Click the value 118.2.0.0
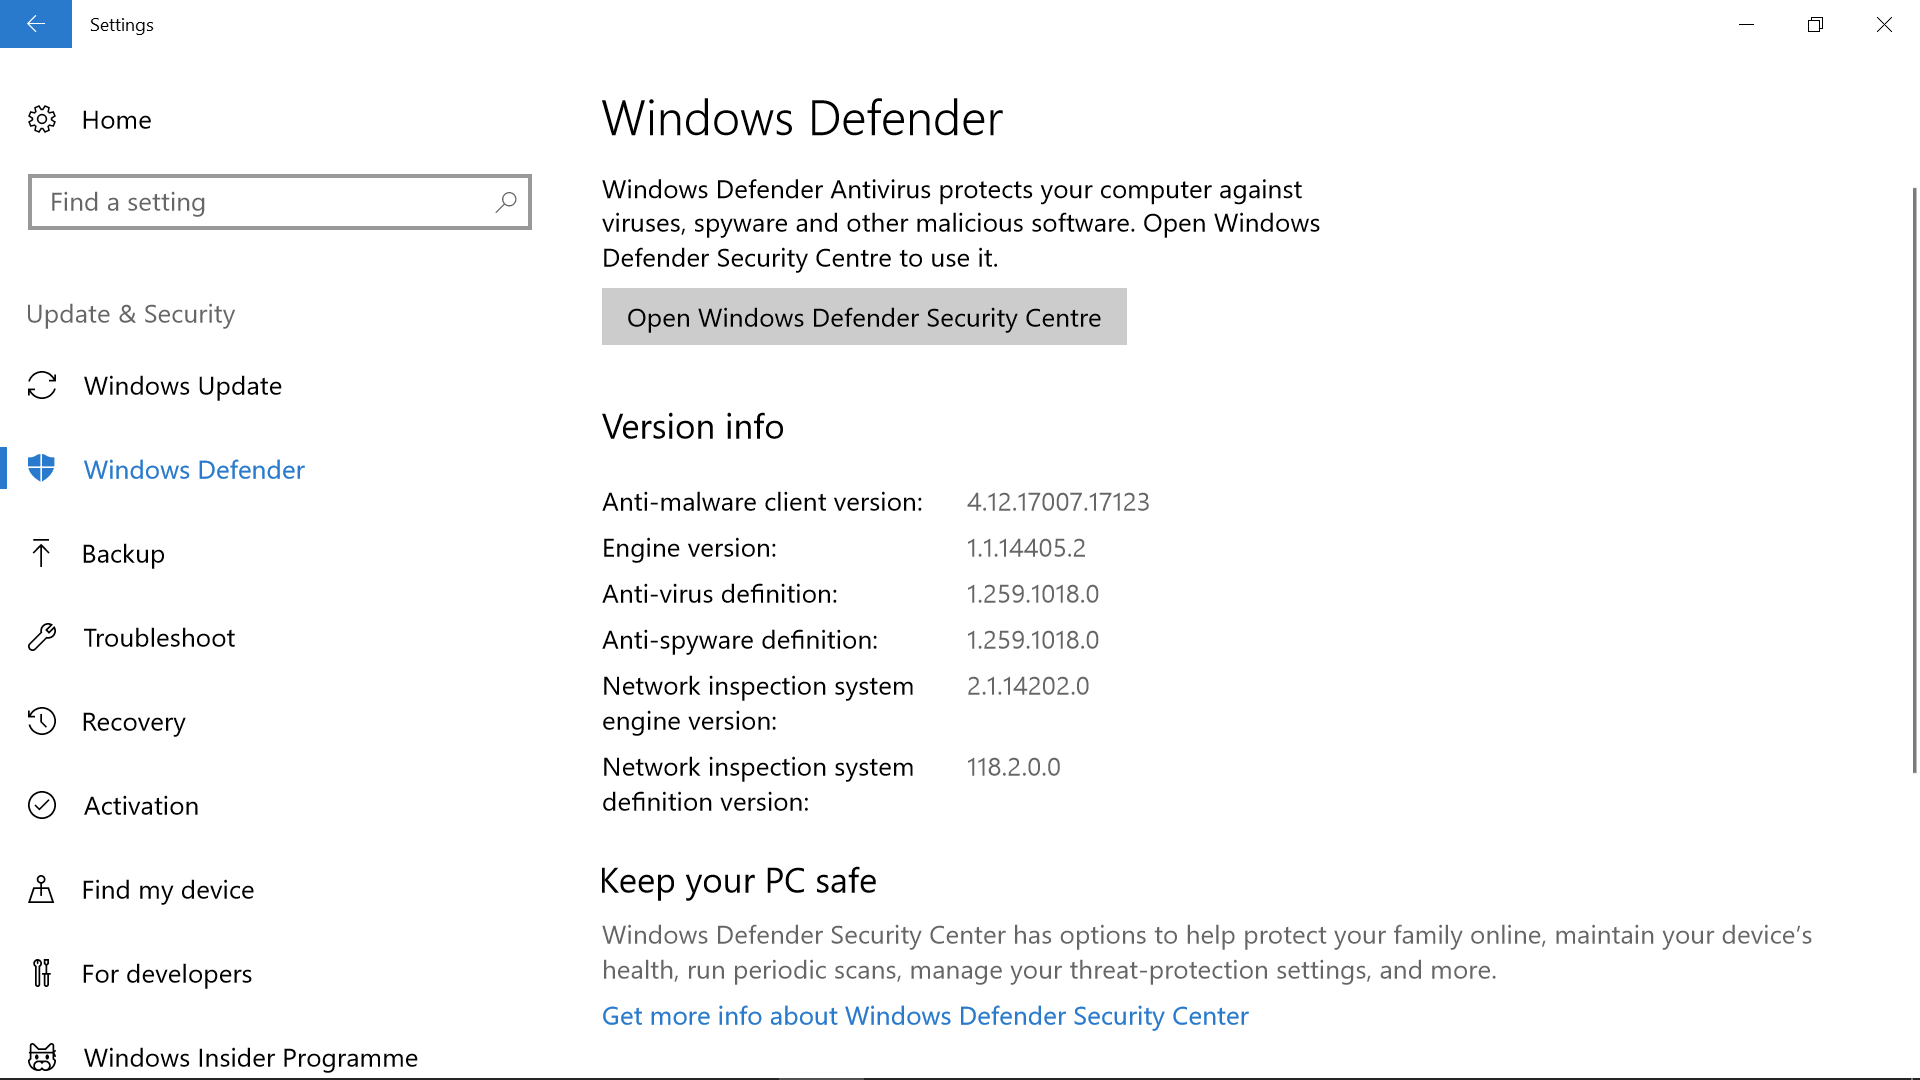Image resolution: width=1920 pixels, height=1080 pixels. pyautogui.click(x=1013, y=767)
